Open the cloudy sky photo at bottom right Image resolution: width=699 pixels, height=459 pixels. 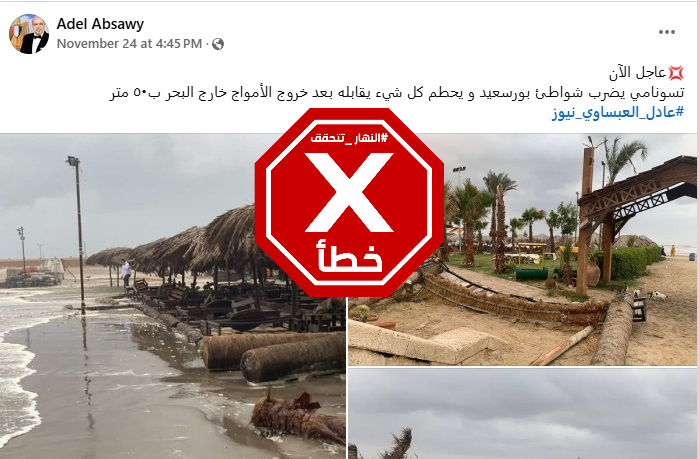click(x=522, y=414)
